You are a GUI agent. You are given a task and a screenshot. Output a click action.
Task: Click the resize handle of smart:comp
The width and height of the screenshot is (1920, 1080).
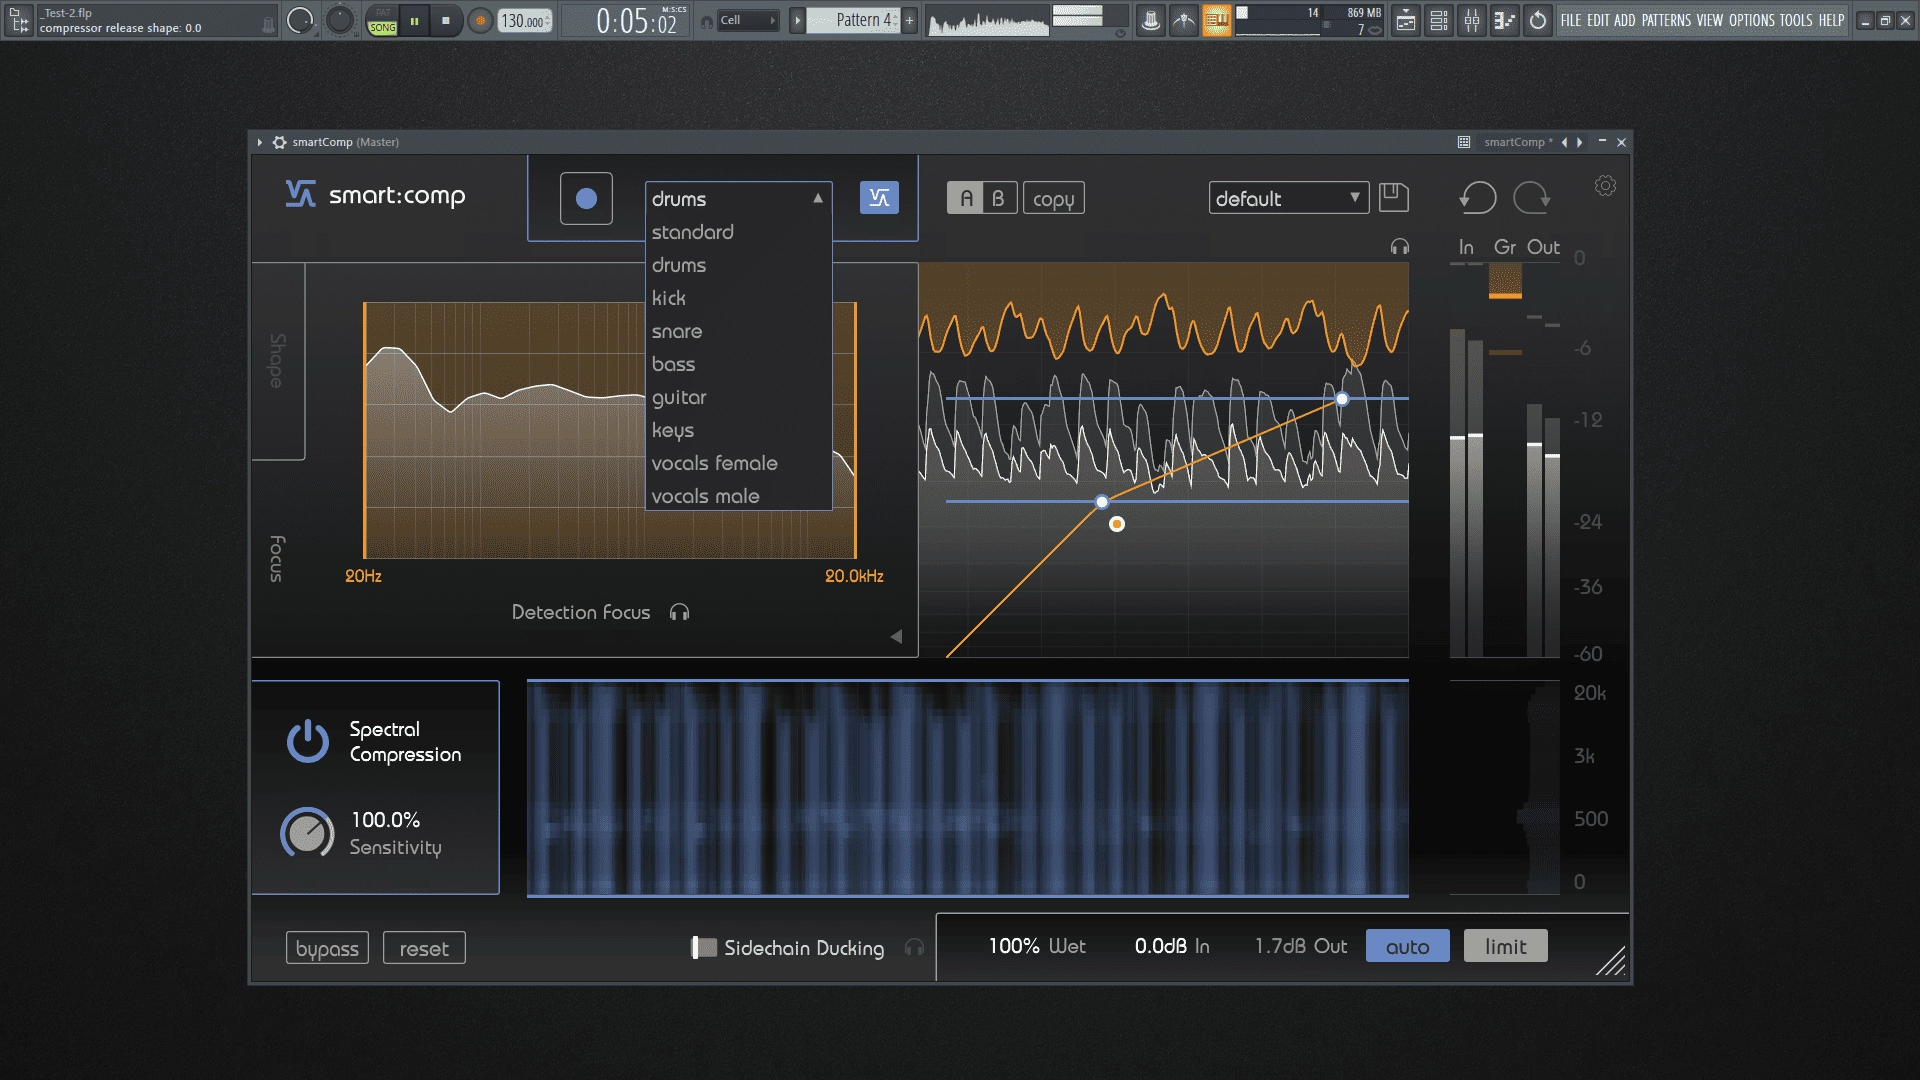(1610, 962)
